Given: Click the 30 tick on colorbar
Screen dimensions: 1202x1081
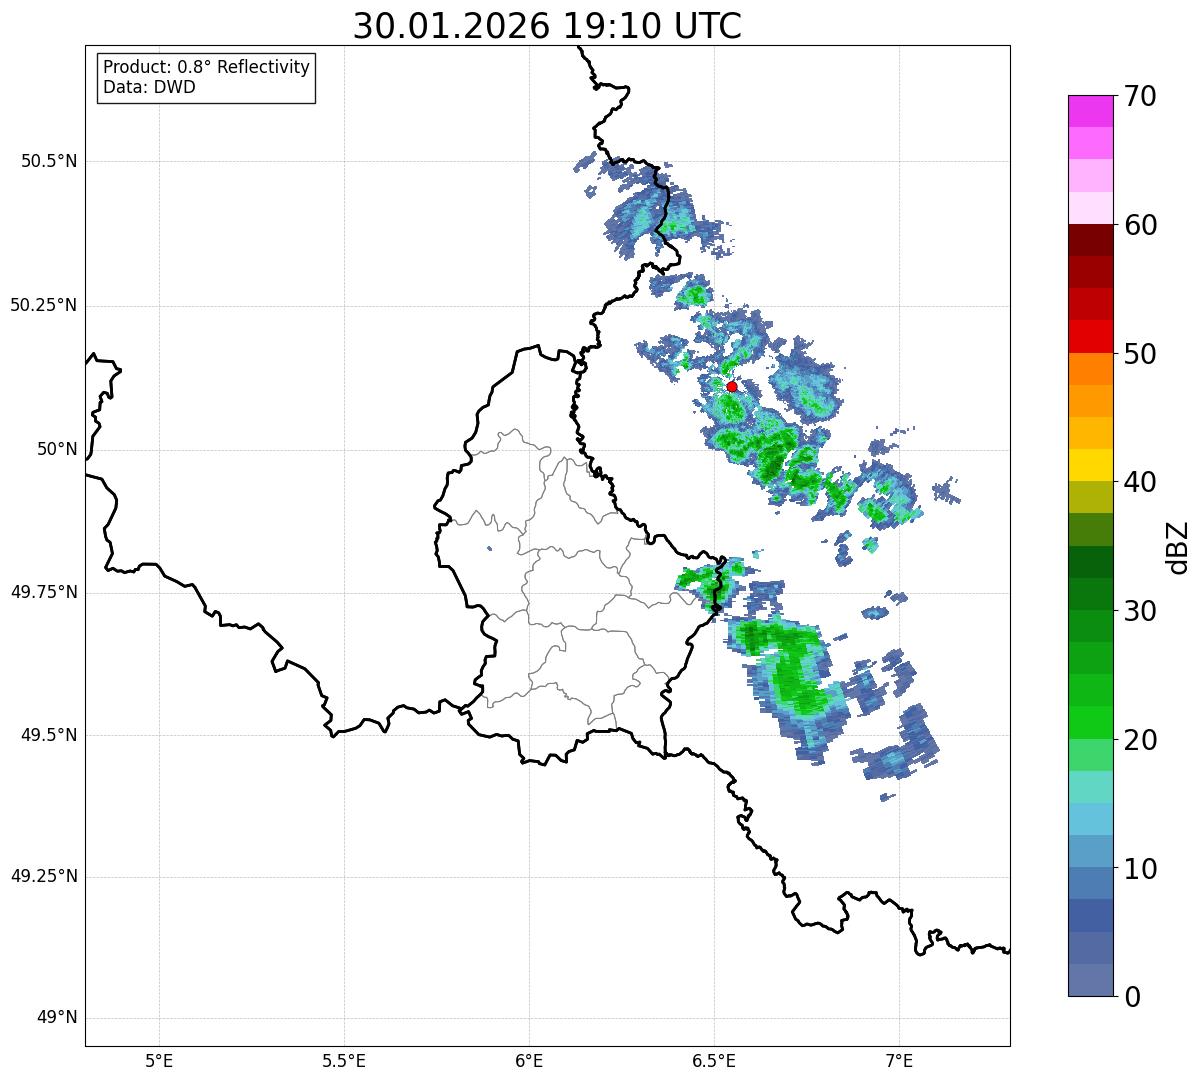Looking at the screenshot, I should coord(1141,611).
